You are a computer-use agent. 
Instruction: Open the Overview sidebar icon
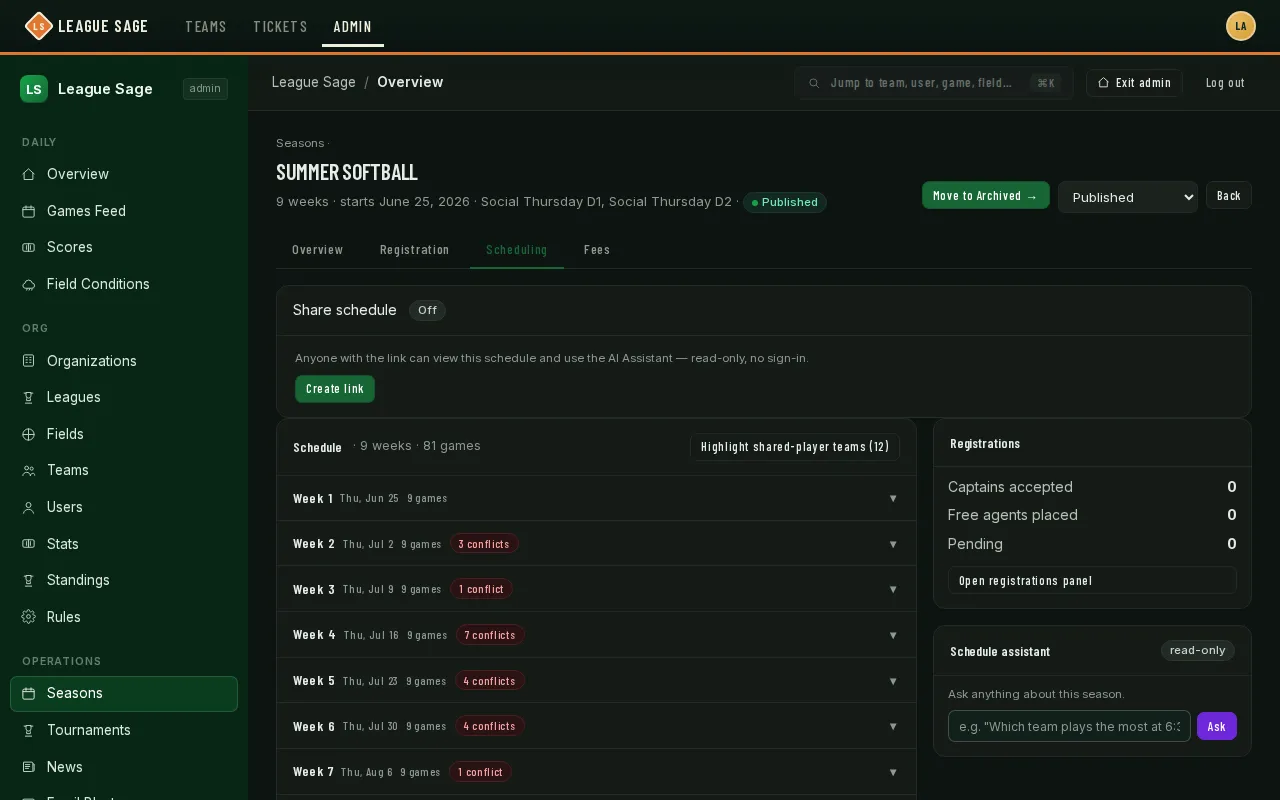point(29,174)
